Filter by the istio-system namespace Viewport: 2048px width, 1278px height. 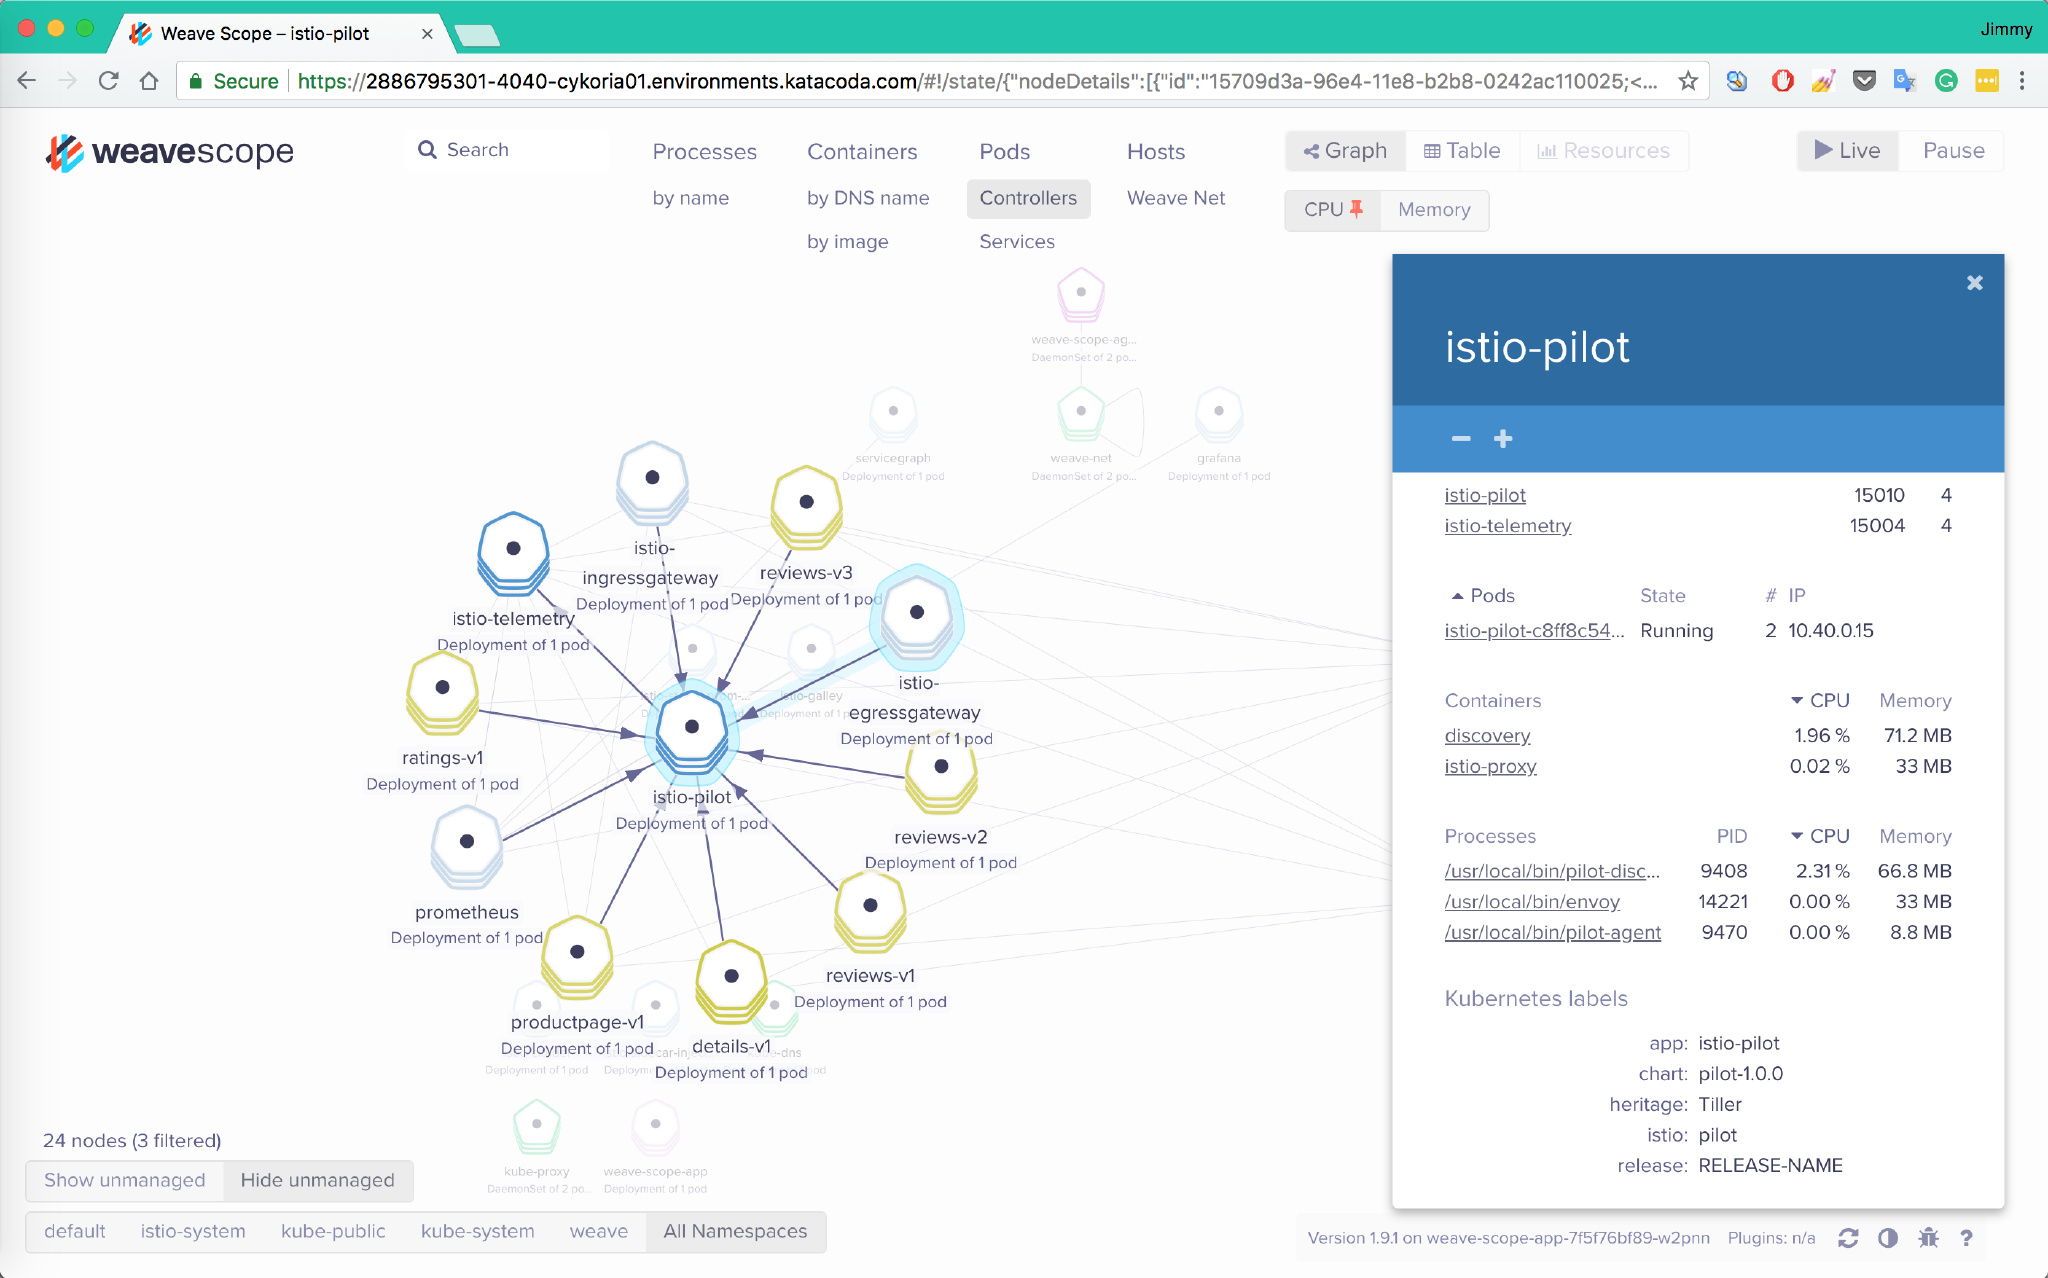tap(193, 1231)
